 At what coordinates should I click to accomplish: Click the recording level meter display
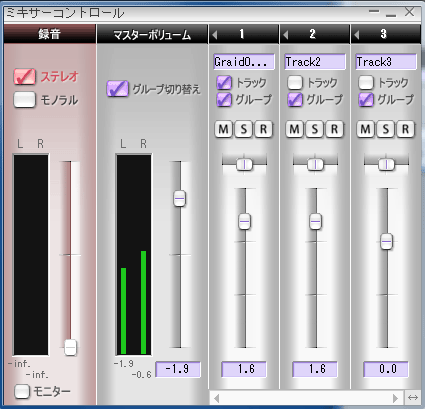pyautogui.click(x=31, y=255)
